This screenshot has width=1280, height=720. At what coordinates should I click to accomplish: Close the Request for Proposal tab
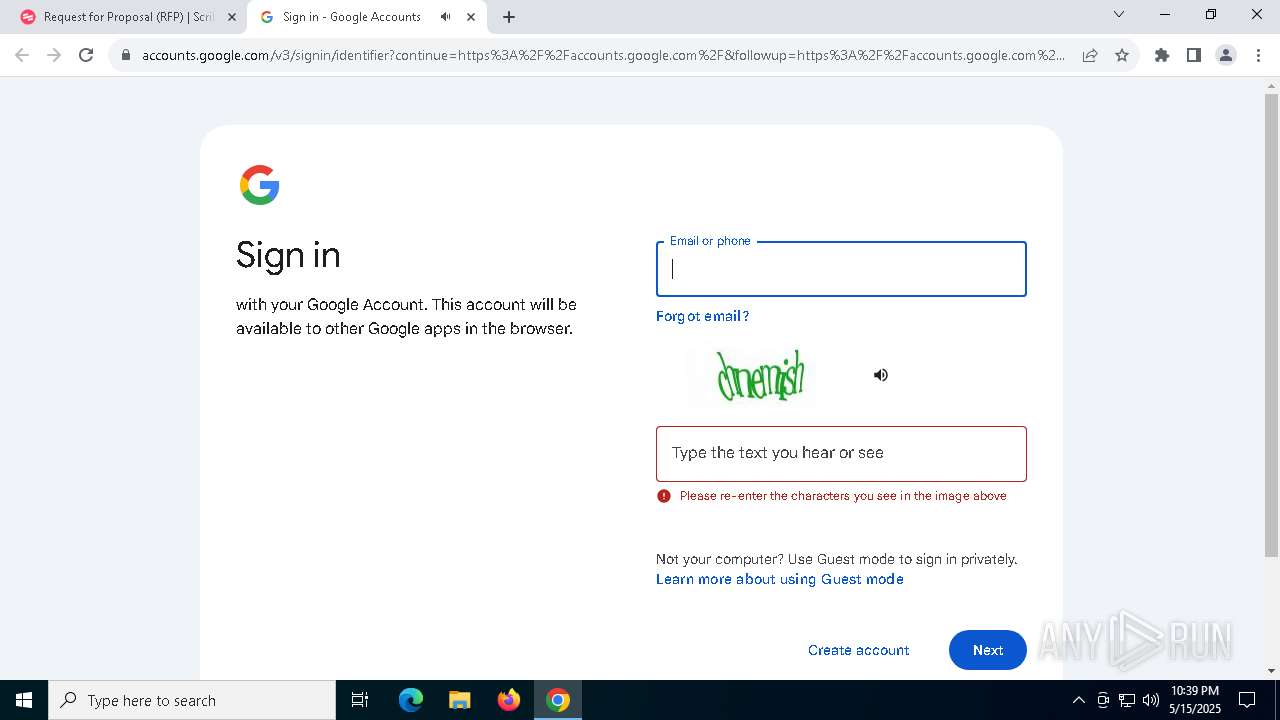coord(232,17)
